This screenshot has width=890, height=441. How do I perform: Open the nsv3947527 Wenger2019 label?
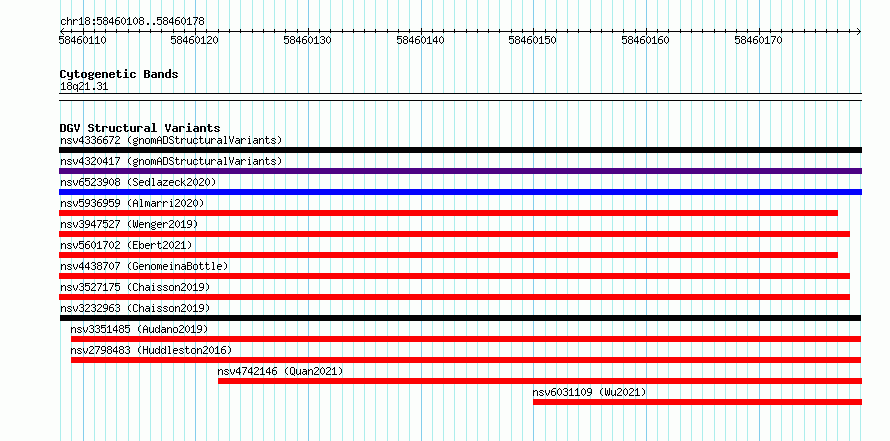click(129, 224)
